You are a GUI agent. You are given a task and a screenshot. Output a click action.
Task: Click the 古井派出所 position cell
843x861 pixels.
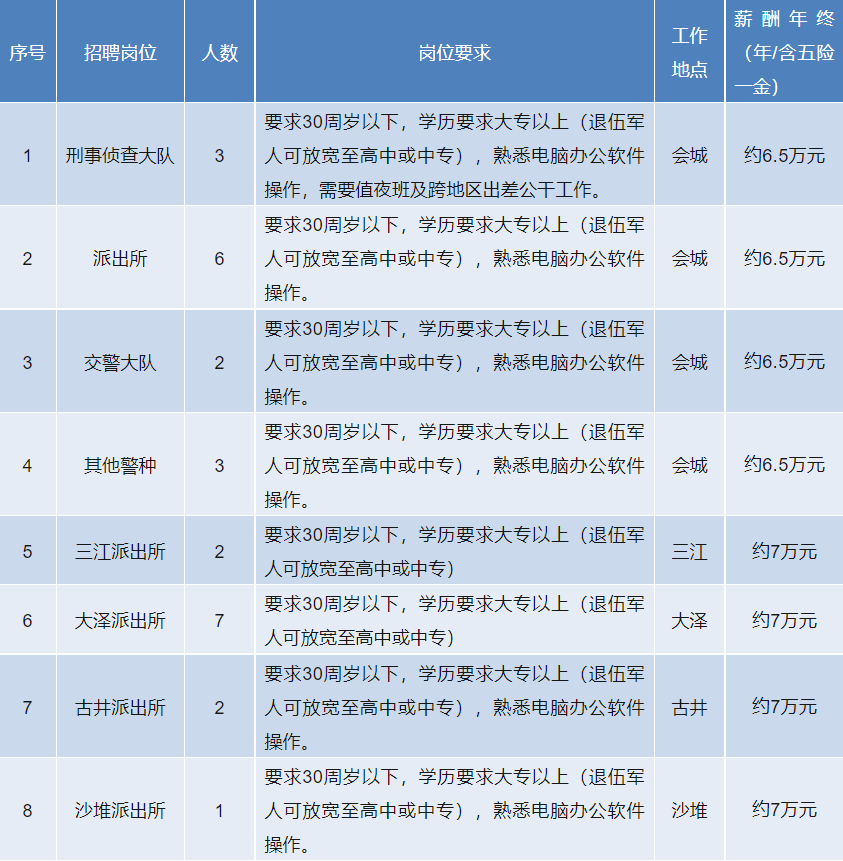click(x=120, y=707)
